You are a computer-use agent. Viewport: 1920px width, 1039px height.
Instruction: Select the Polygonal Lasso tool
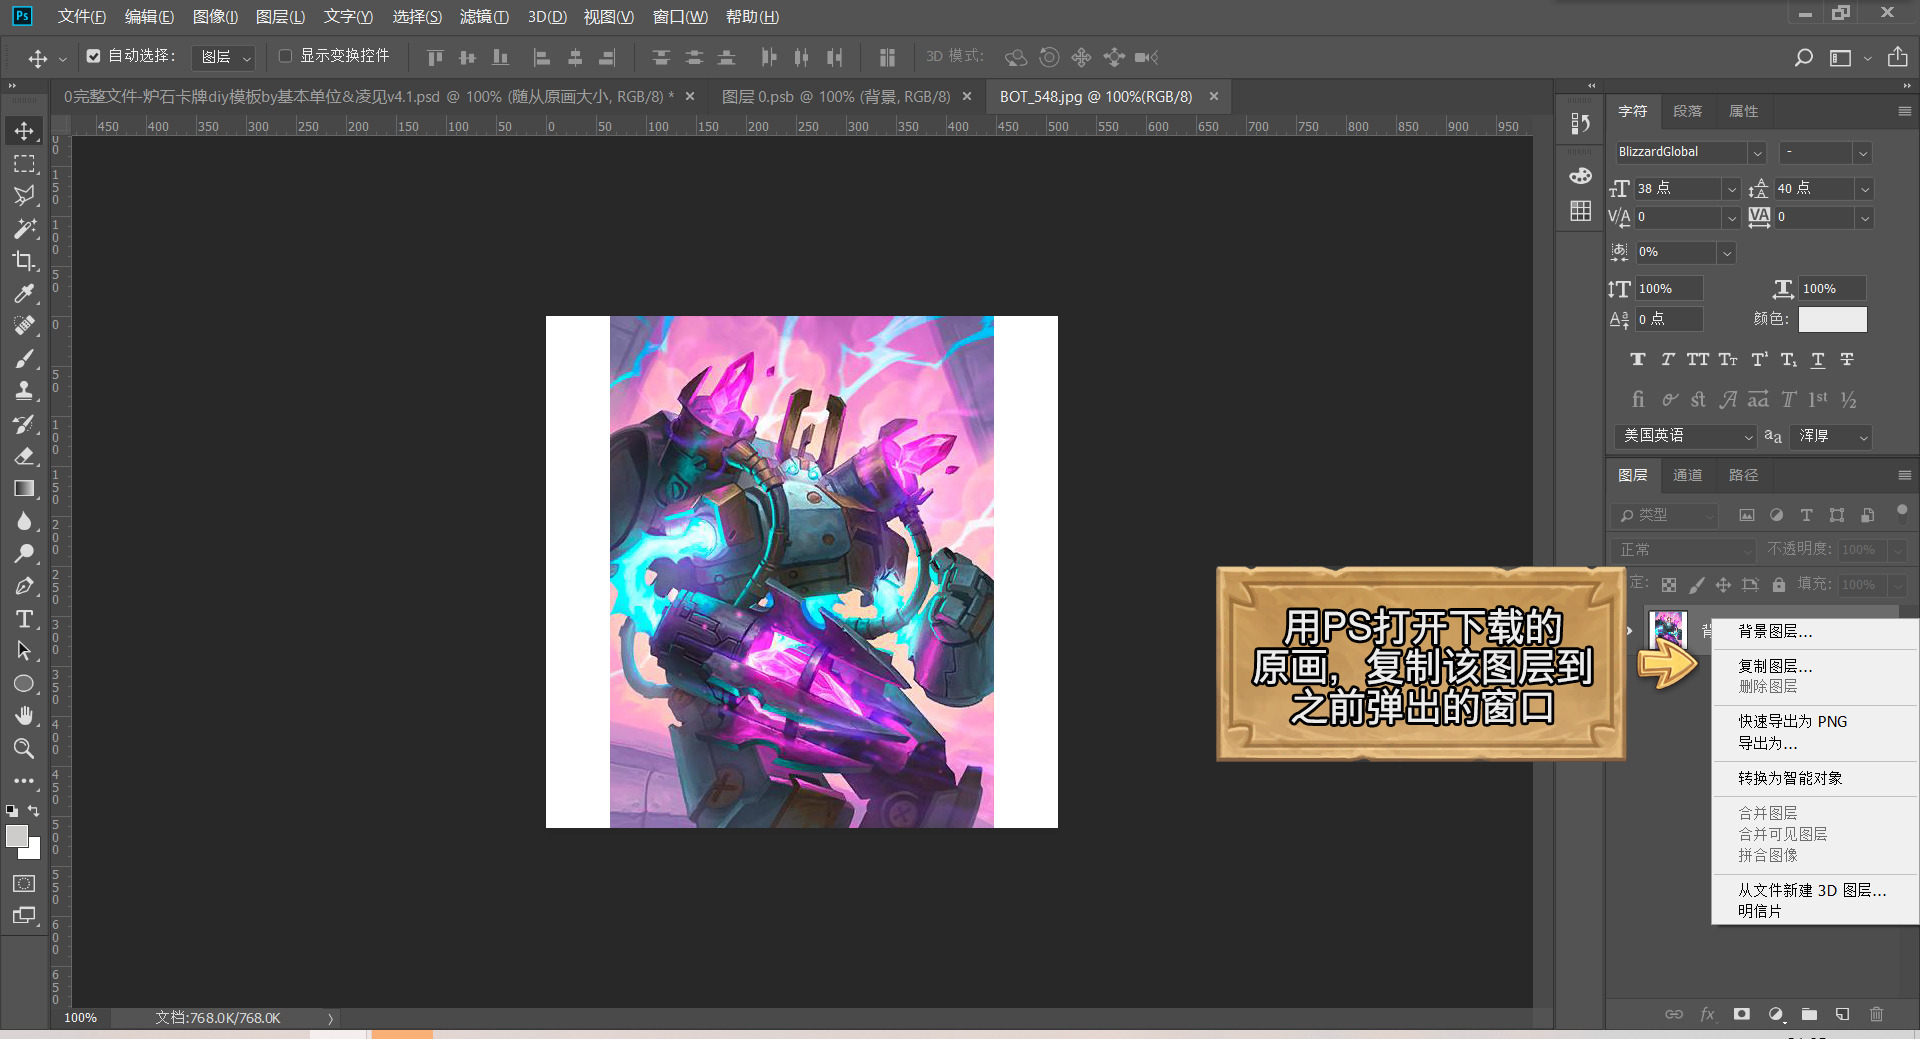(x=24, y=196)
